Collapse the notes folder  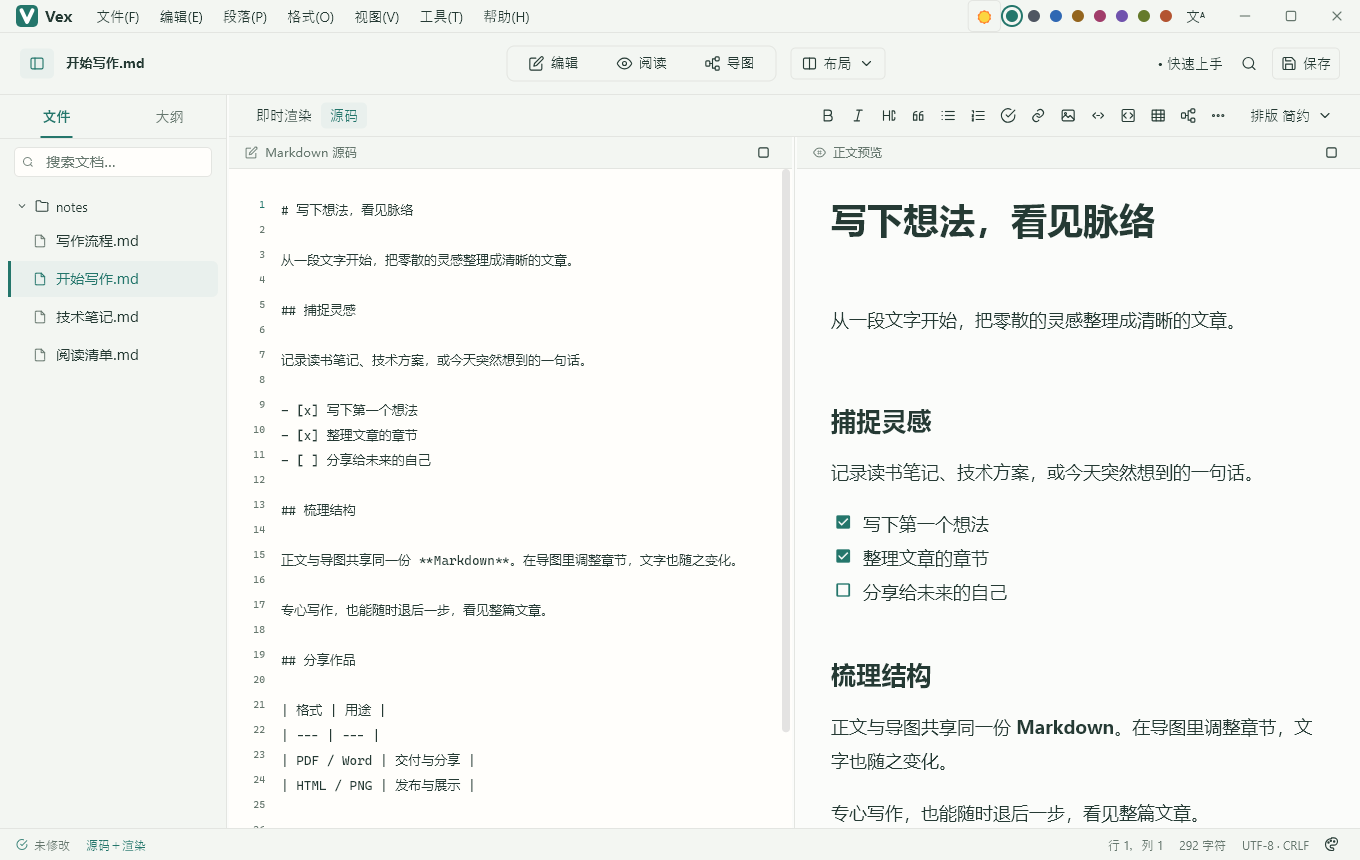point(22,207)
